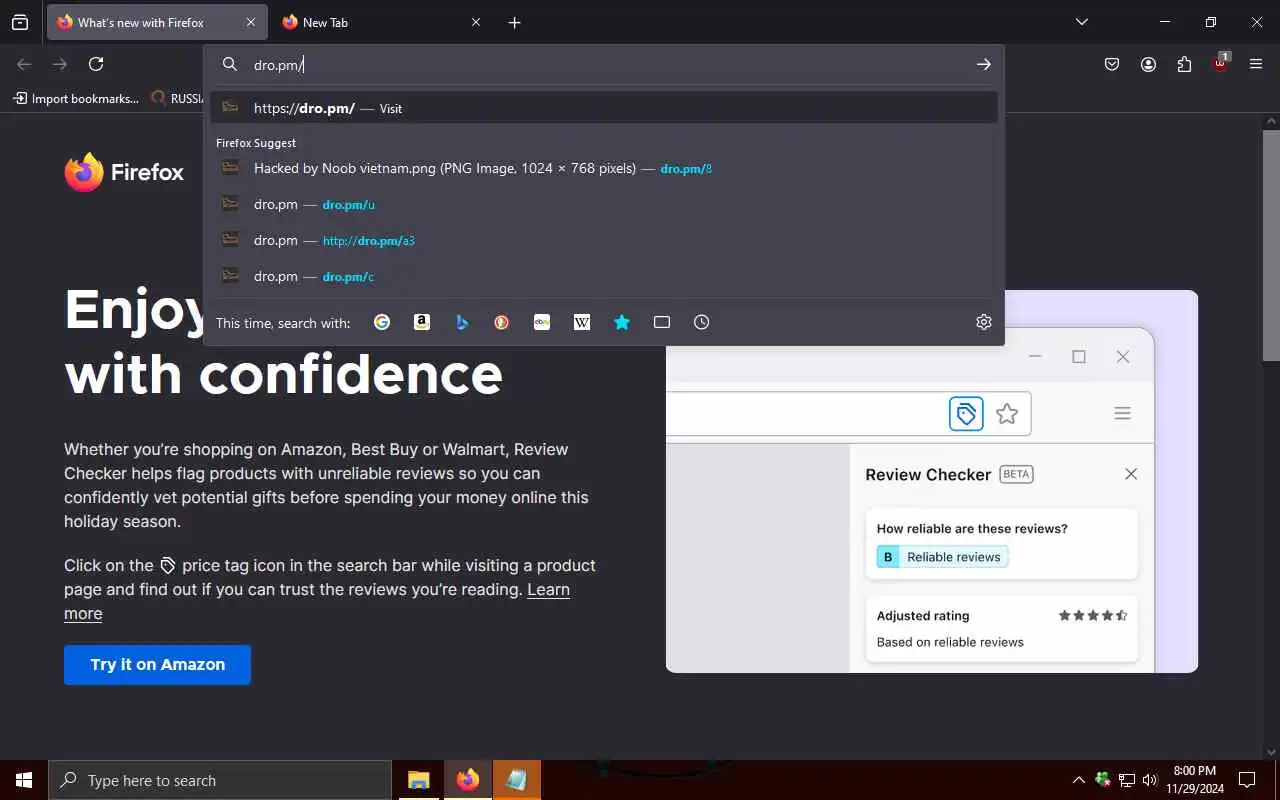Click Save to Pocket icon
Image resolution: width=1280 pixels, height=800 pixels.
tap(1112, 64)
